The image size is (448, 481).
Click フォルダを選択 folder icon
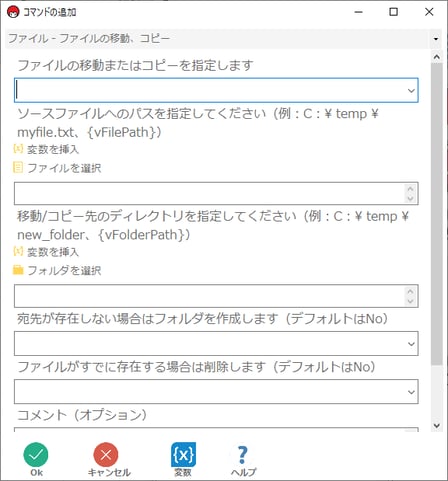(x=18, y=270)
